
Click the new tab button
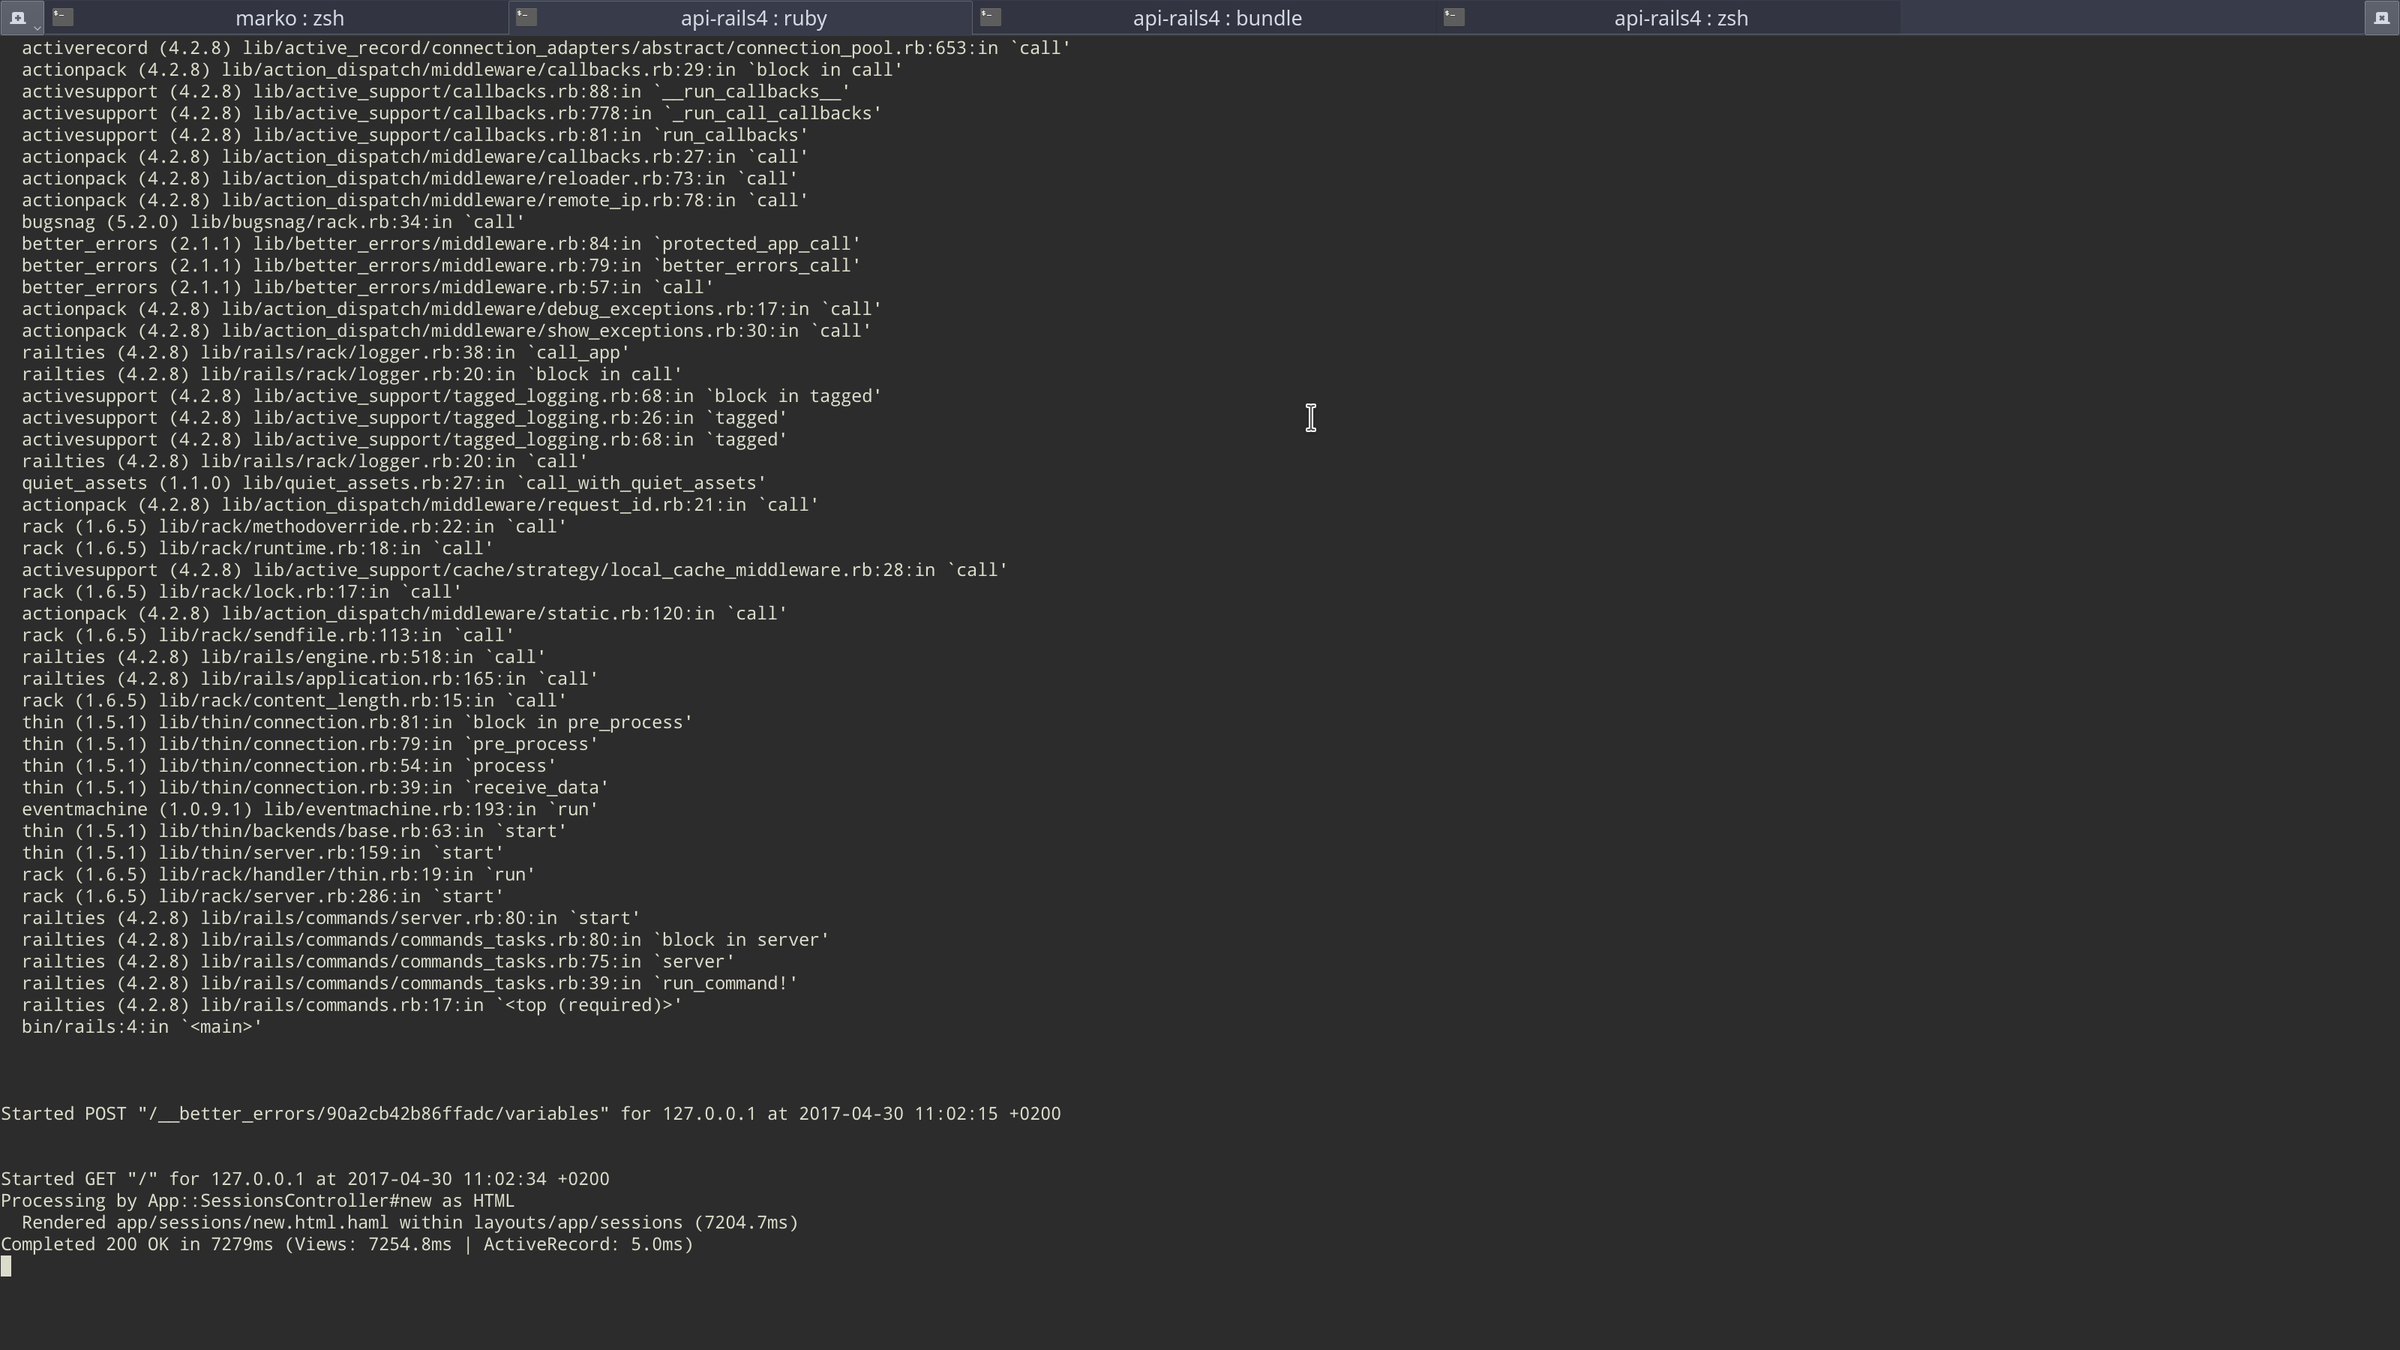click(17, 17)
